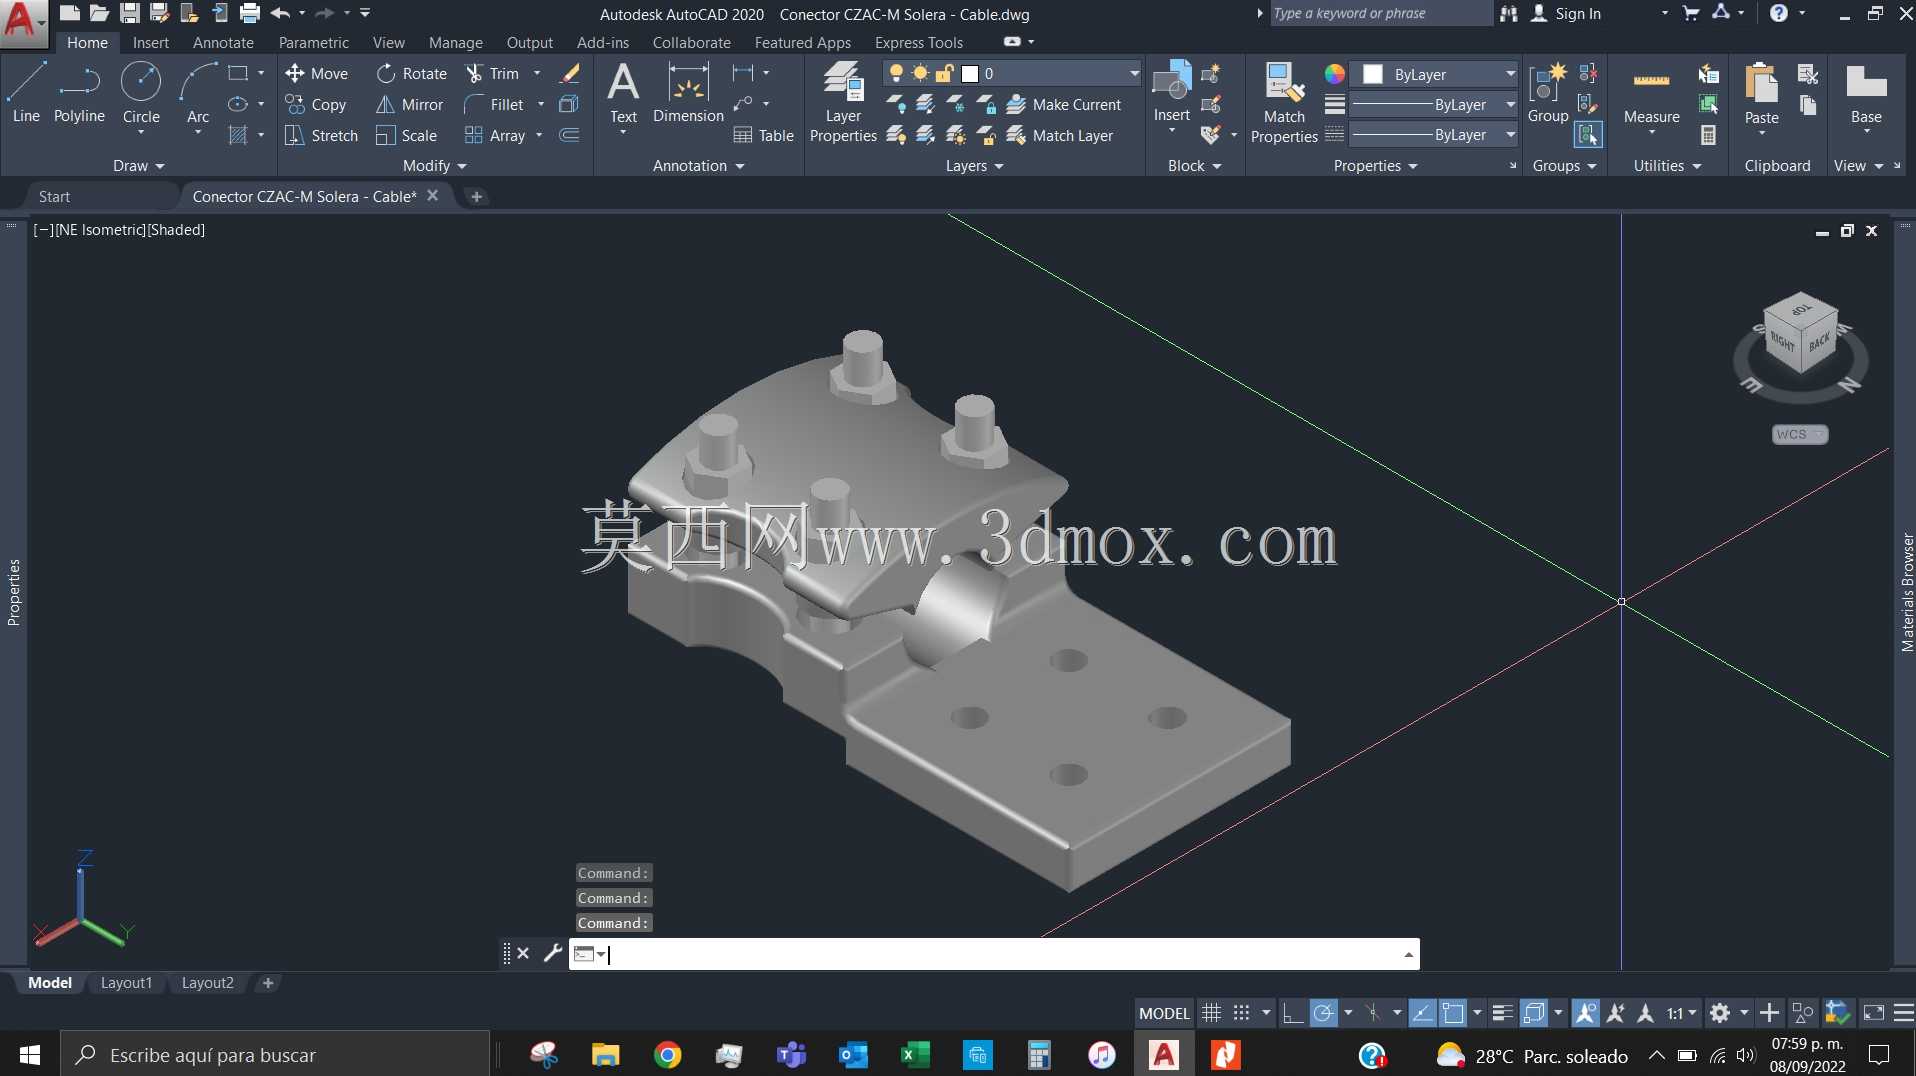Screen dimensions: 1916x1076
Task: Open the layer 0 dropdown list
Action: coord(1134,73)
